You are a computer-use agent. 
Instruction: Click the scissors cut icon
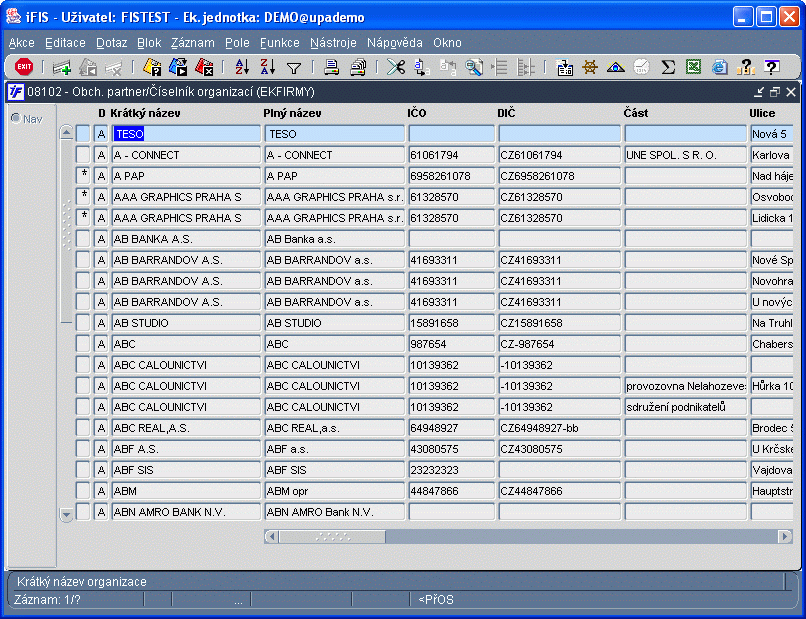[396, 67]
